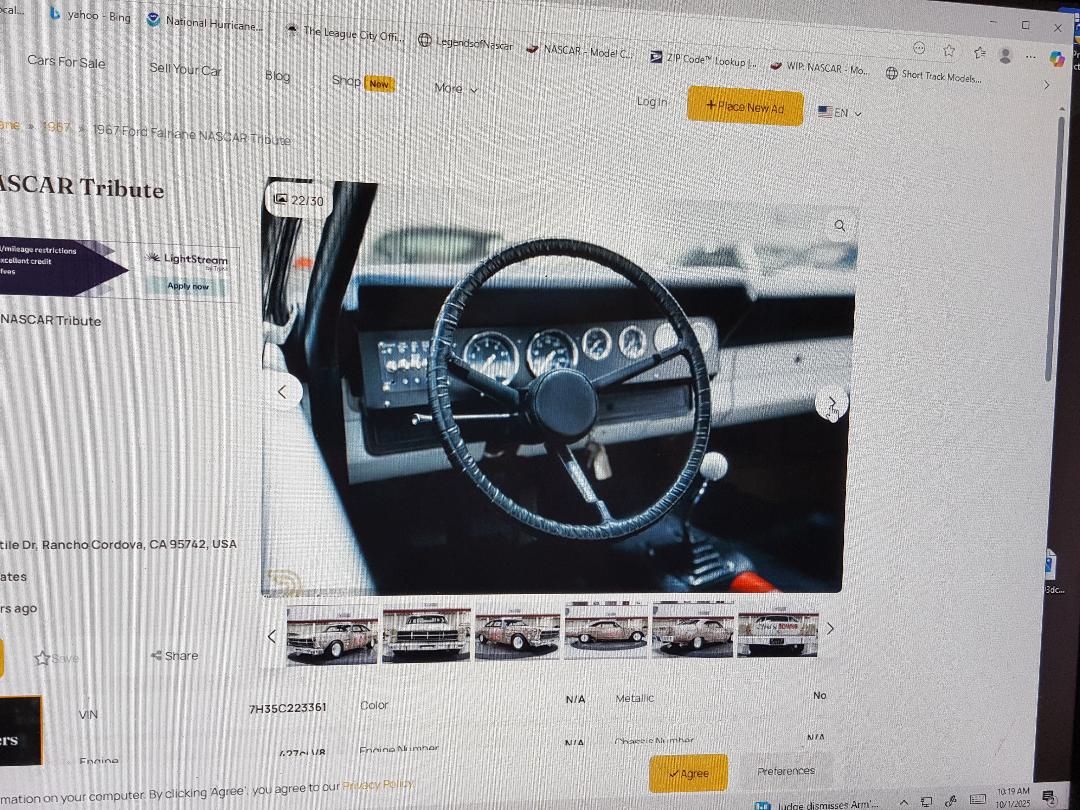Open the browser favorites list icon
The width and height of the screenshot is (1080, 810).
click(x=979, y=52)
